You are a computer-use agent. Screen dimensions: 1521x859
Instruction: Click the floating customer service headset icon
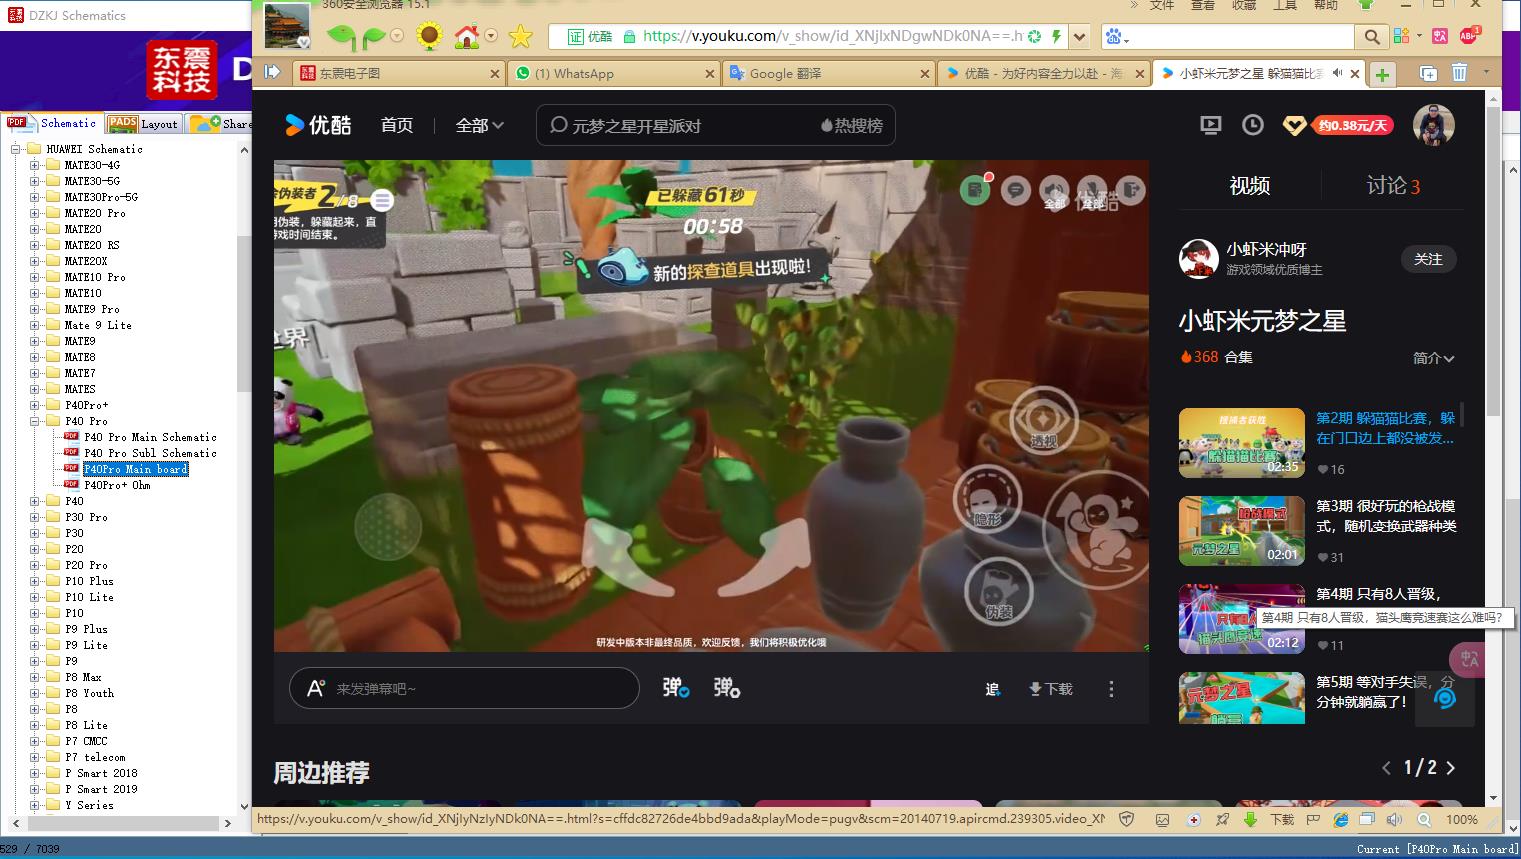pos(1445,698)
